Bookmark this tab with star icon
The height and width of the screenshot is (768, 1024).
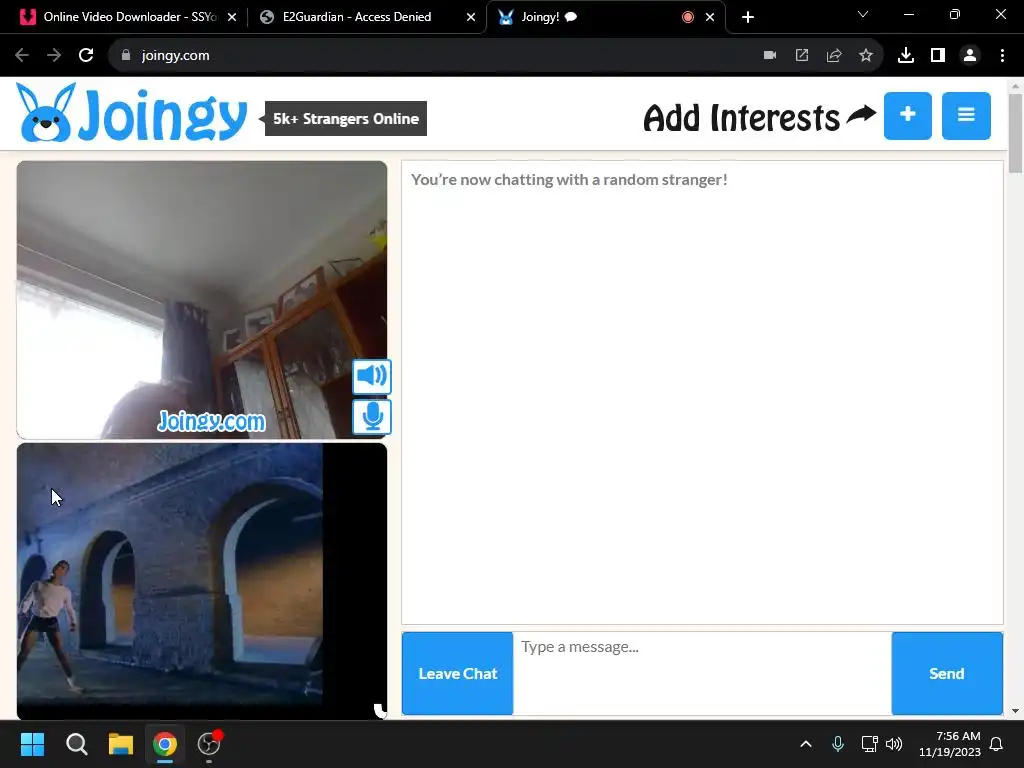coord(866,56)
